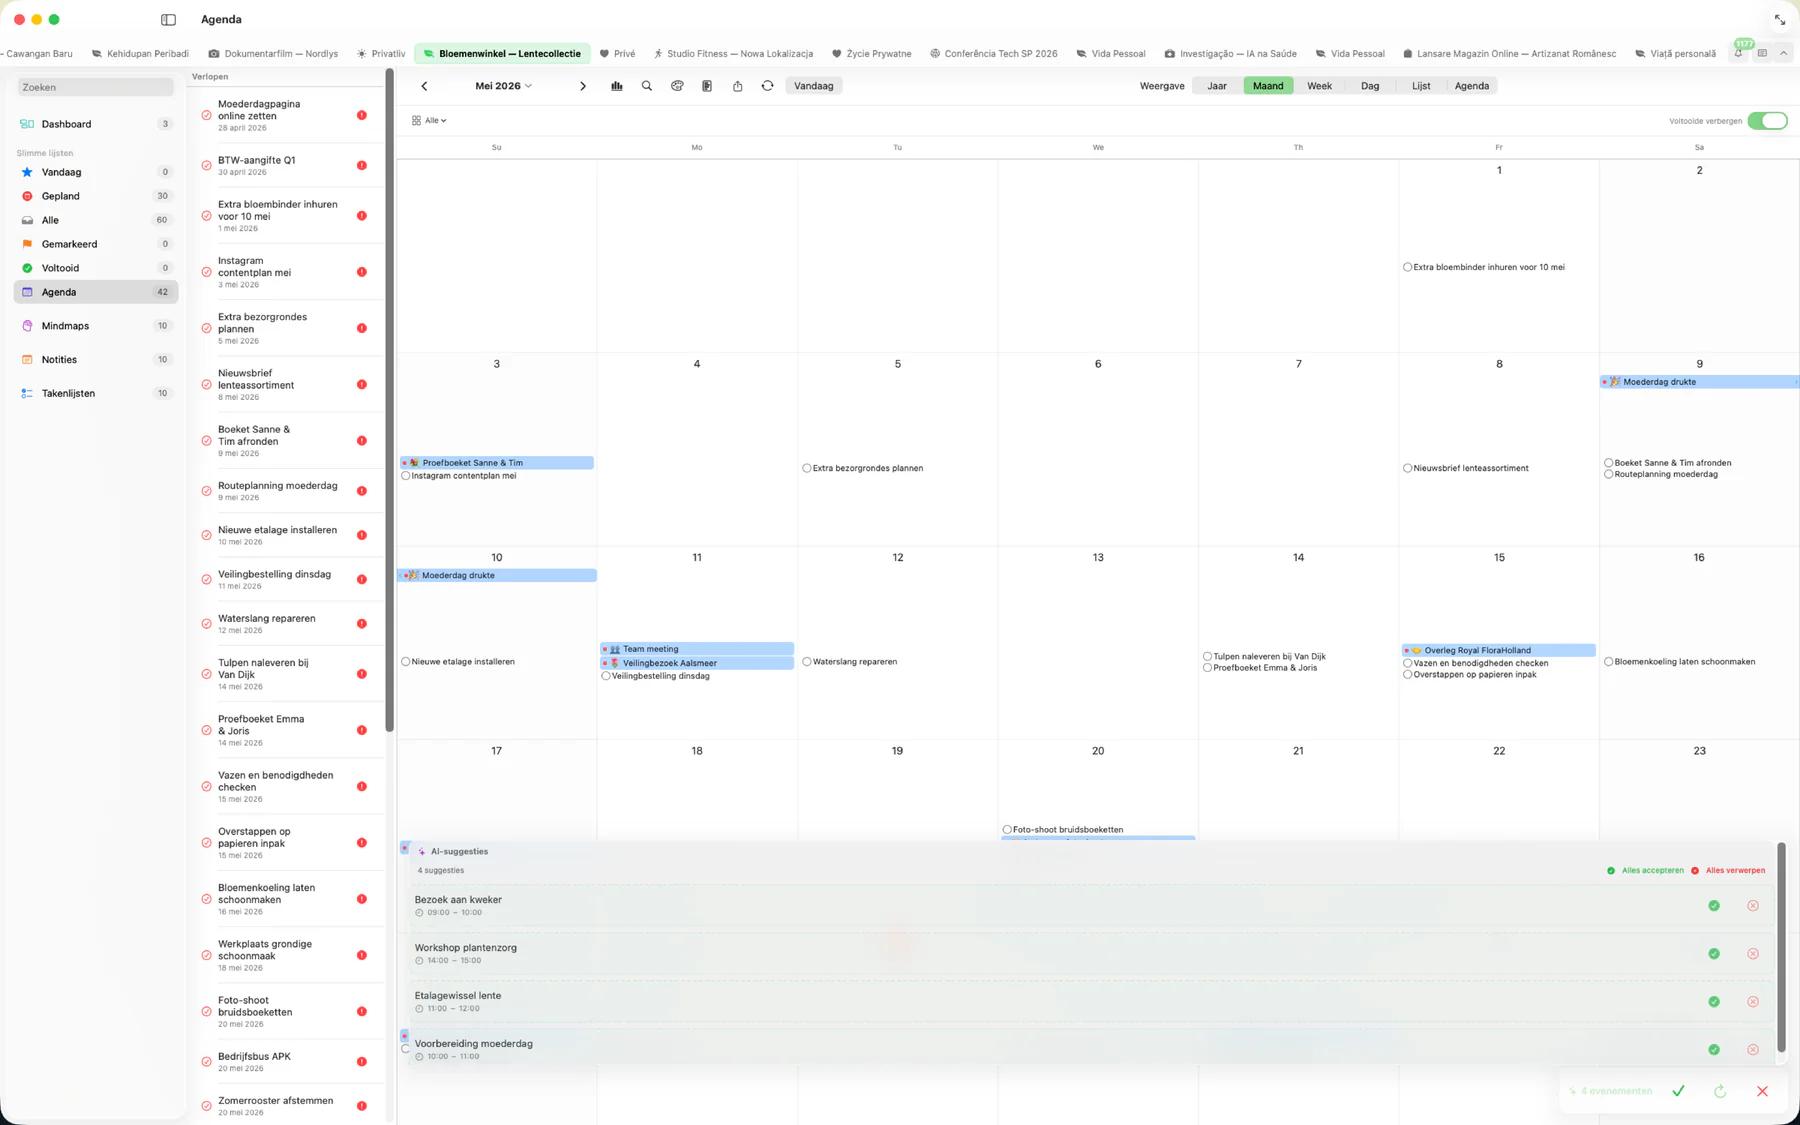Check off Extra bezorgrondes plannen on May 5
This screenshot has width=1800, height=1125.
(806, 468)
